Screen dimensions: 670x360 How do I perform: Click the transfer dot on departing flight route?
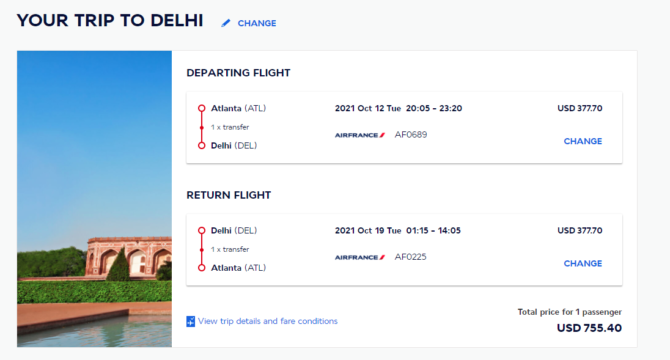[x=202, y=127]
